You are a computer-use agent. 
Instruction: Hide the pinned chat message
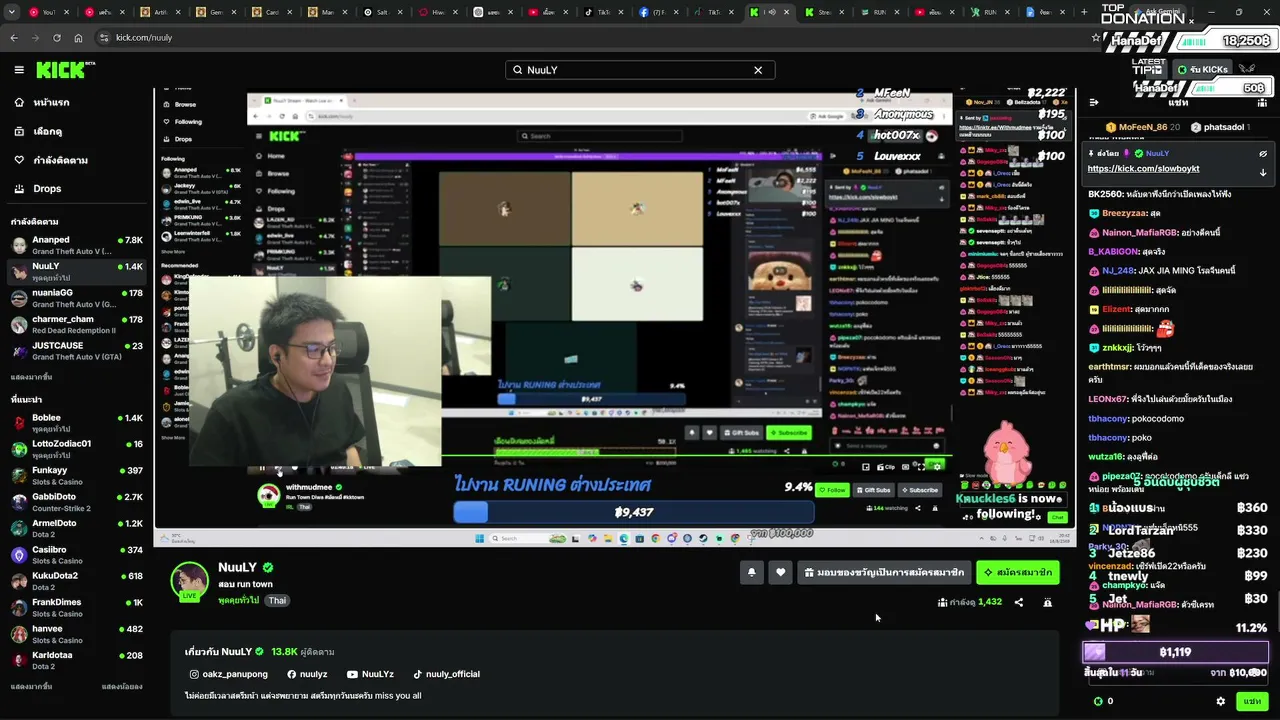1263,154
